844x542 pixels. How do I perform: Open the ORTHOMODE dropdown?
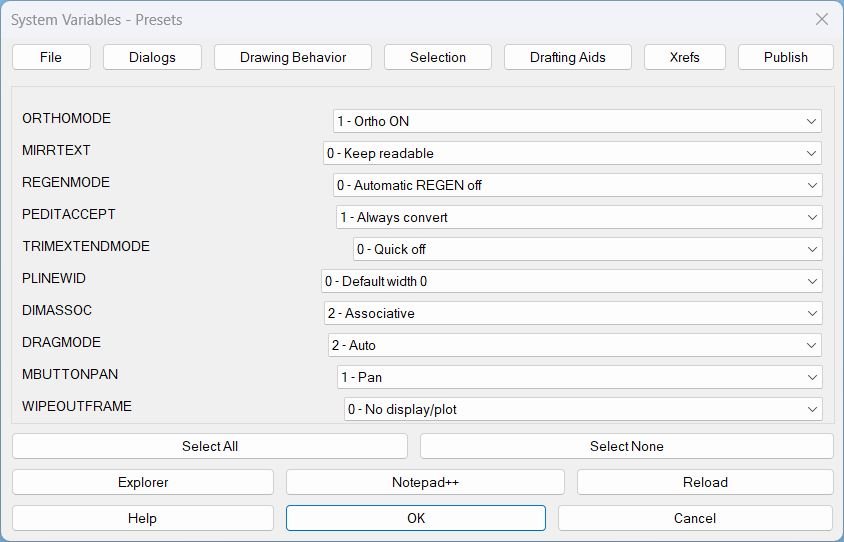tap(577, 121)
